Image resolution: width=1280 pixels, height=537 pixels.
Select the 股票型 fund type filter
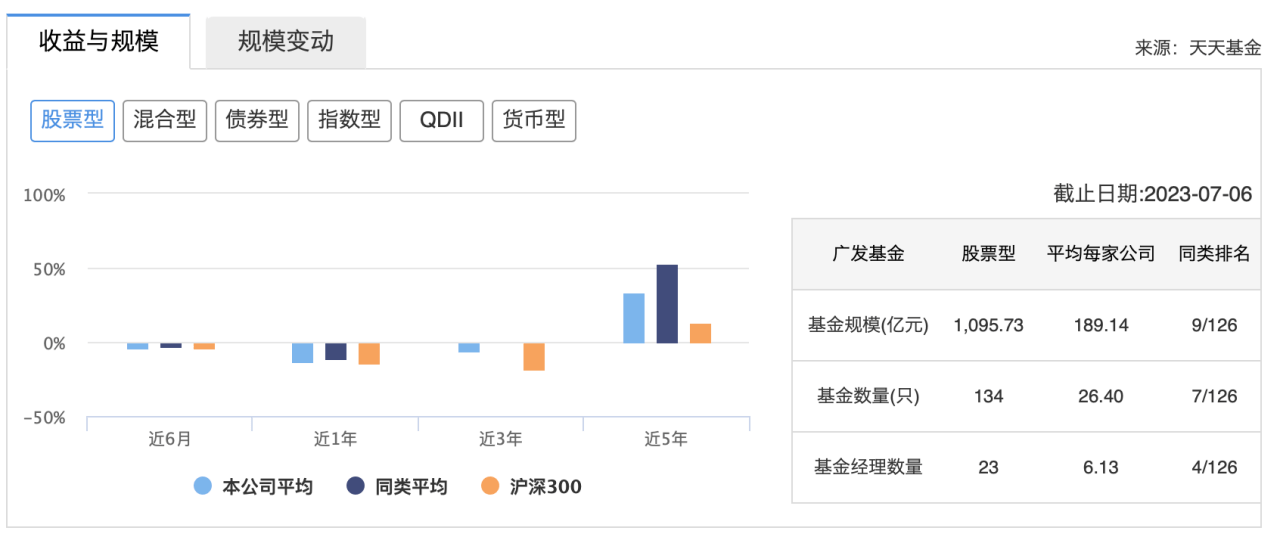[x=72, y=120]
